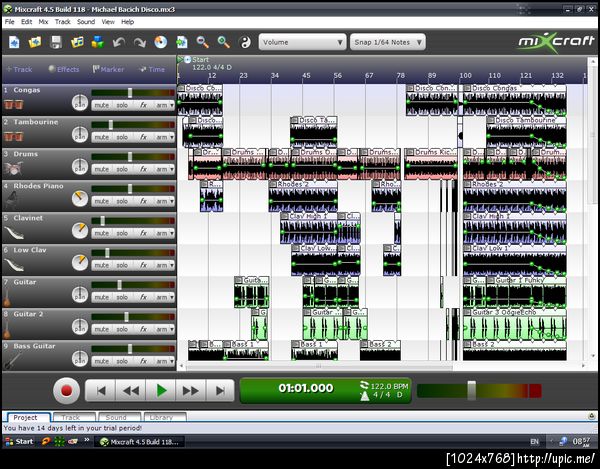Click the green Play button
600x469 pixels.
161,391
